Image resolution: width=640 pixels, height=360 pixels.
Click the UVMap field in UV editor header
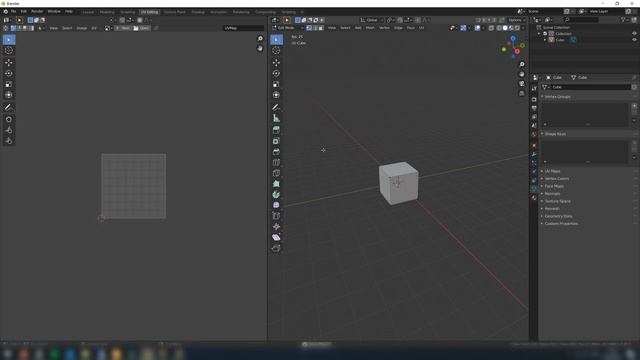(x=243, y=28)
